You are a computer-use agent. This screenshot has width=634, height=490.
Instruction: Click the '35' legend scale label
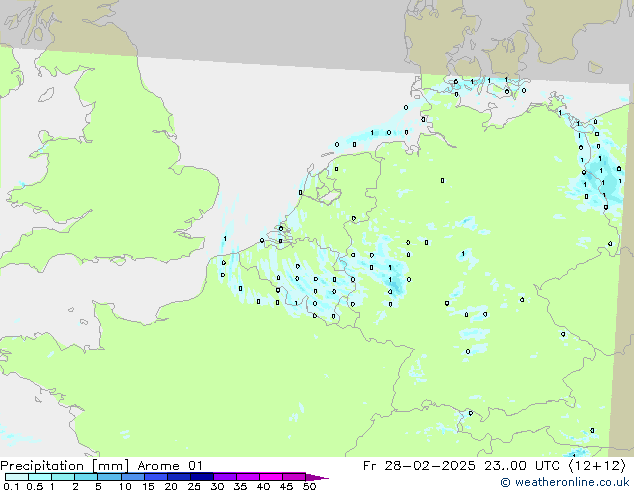tap(240, 486)
